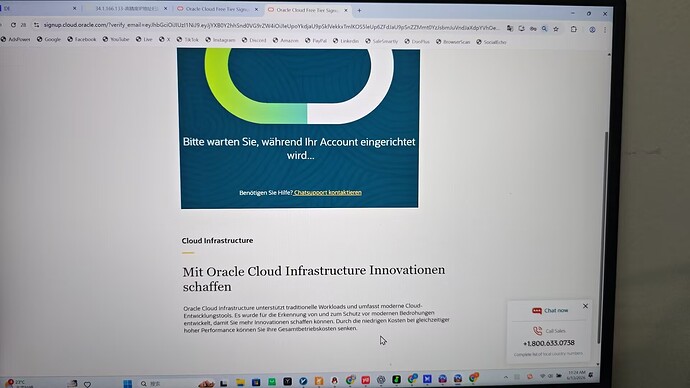690x388 pixels.
Task: Open the YouTube bookmark
Action: tap(116, 39)
